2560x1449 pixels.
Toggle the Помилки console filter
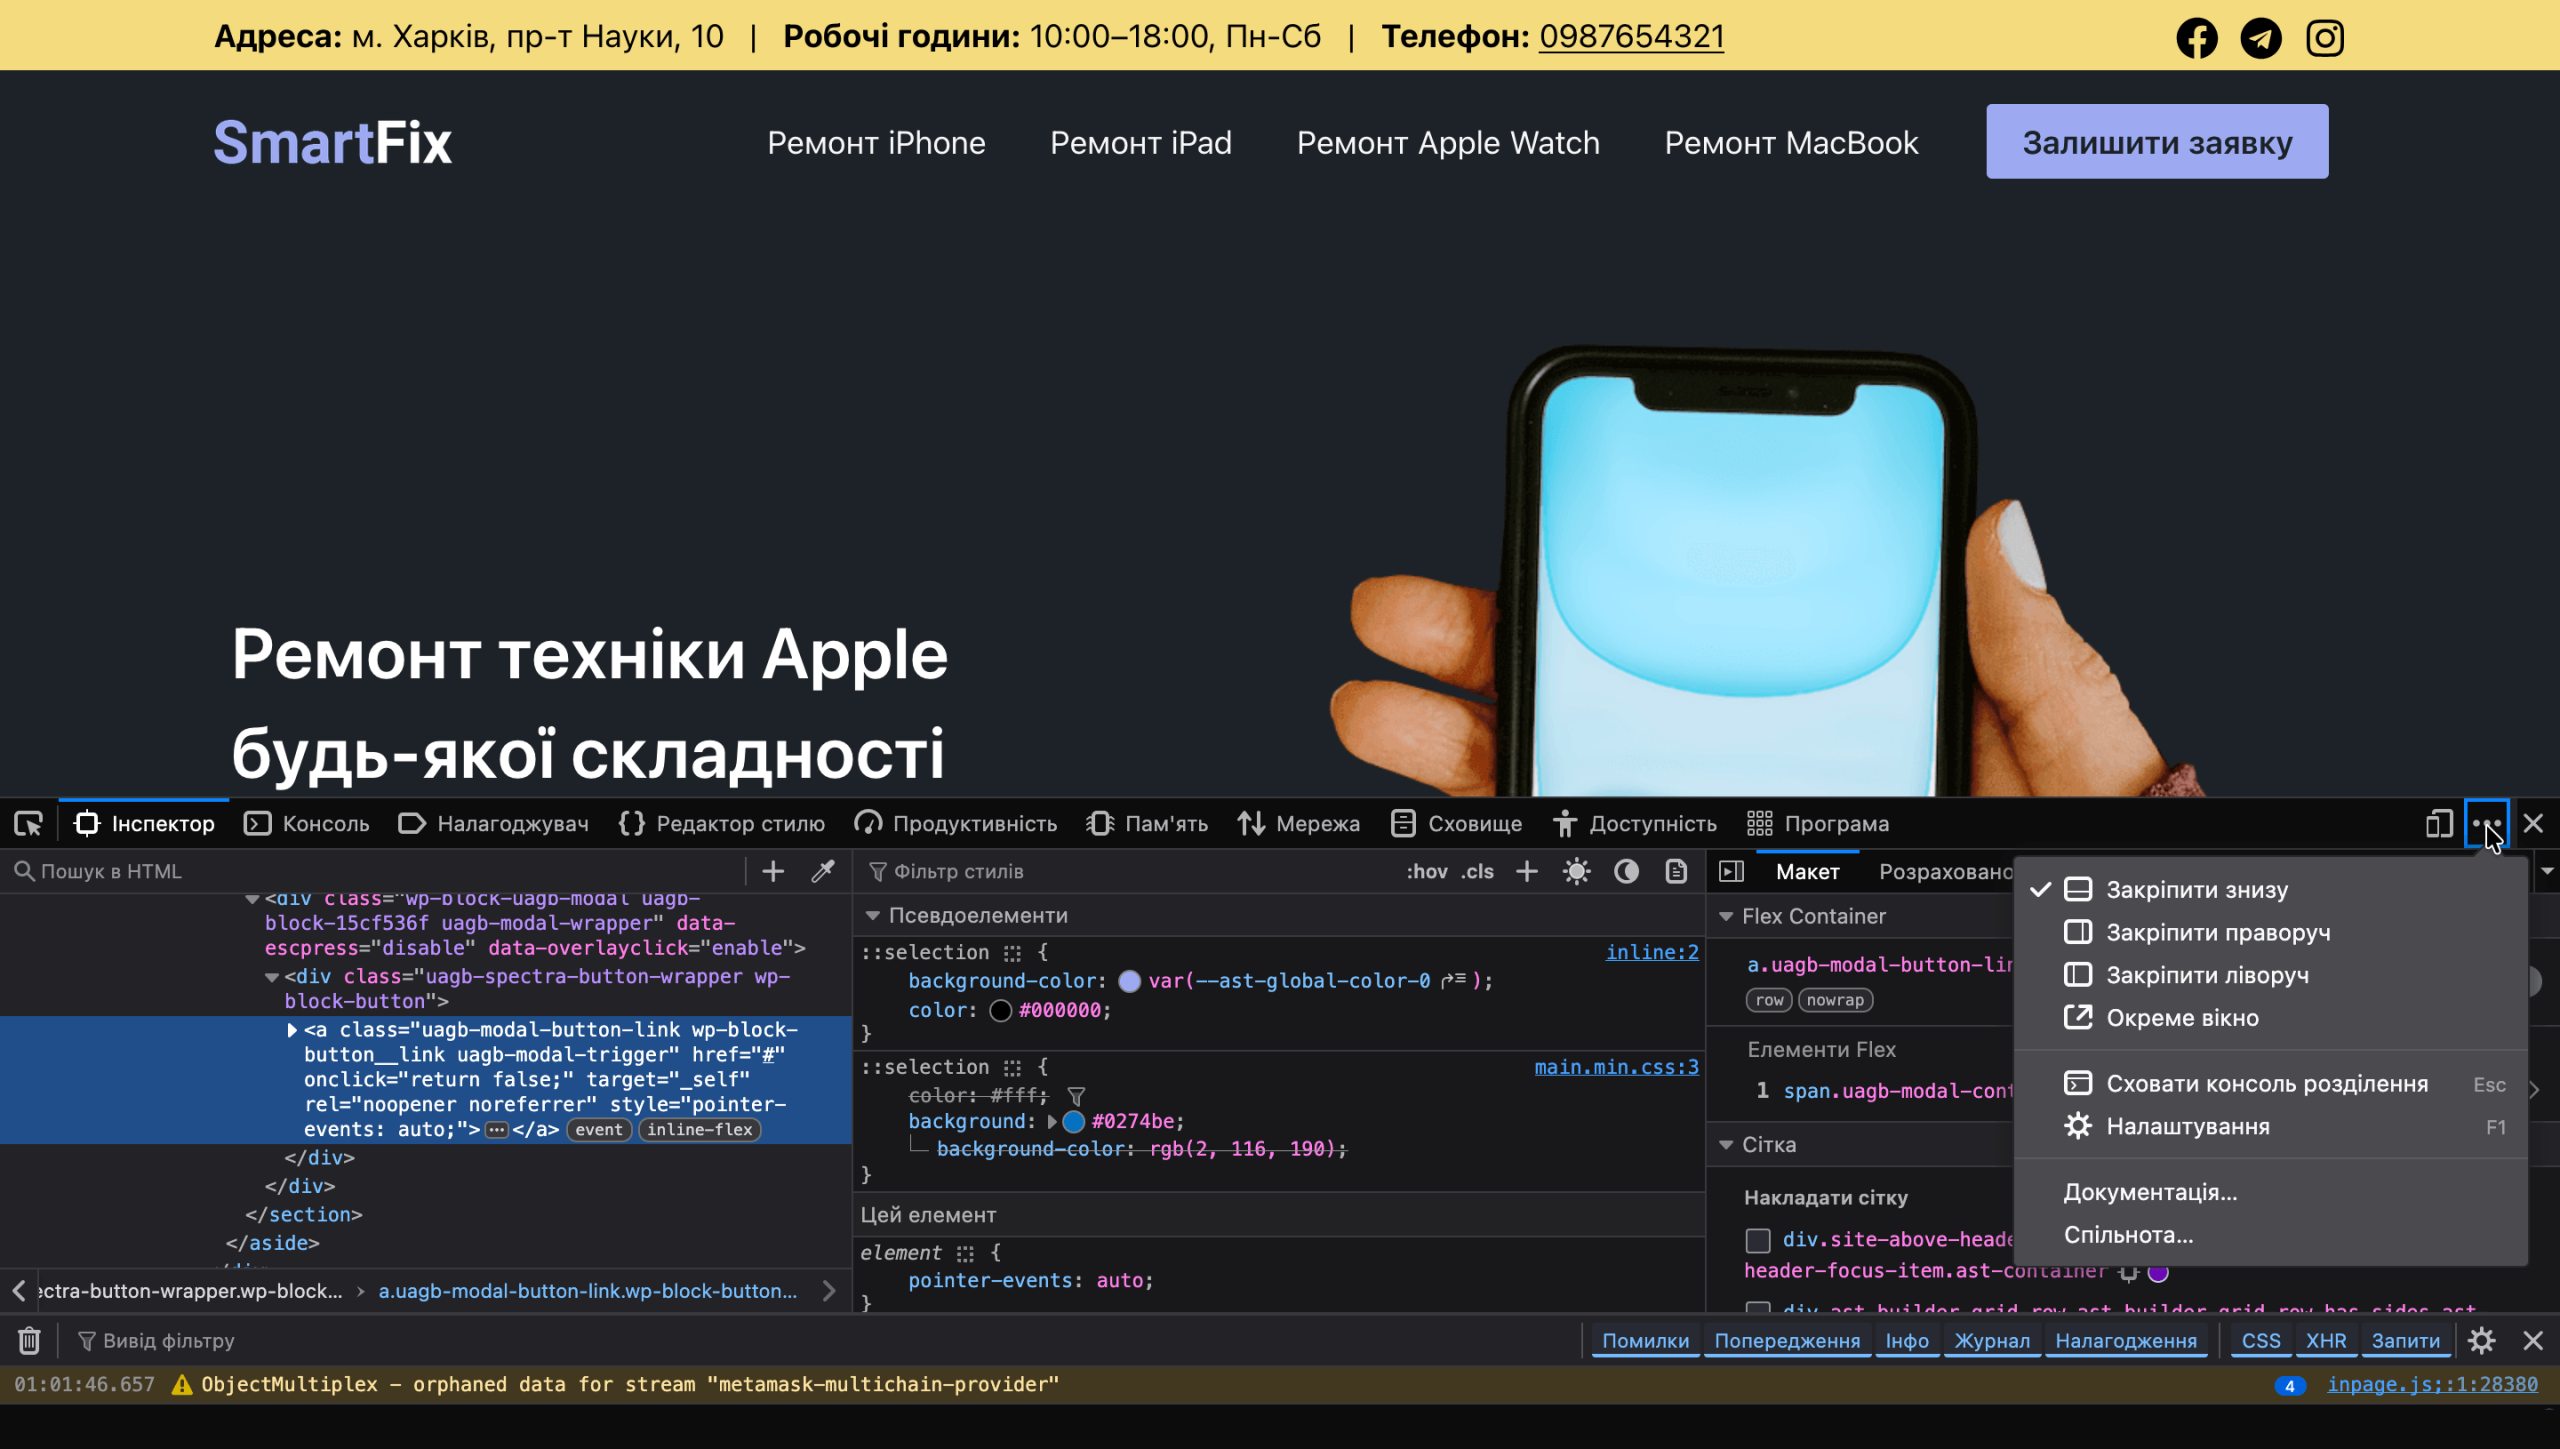click(1645, 1340)
